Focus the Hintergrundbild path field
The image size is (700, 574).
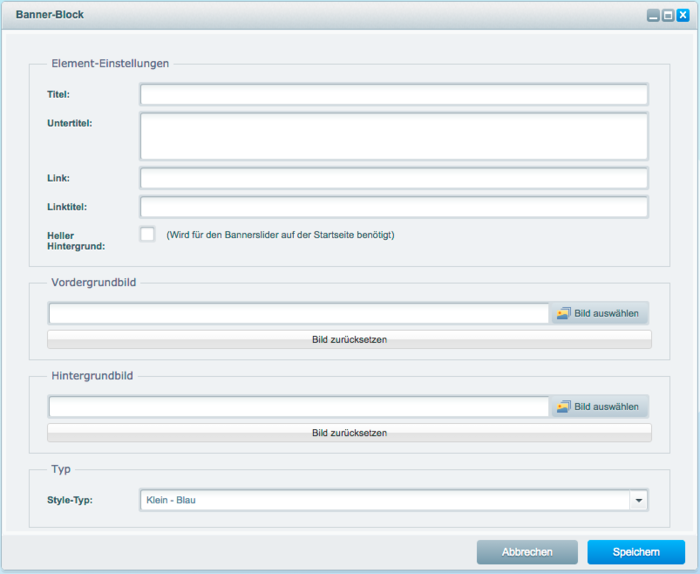pos(298,407)
